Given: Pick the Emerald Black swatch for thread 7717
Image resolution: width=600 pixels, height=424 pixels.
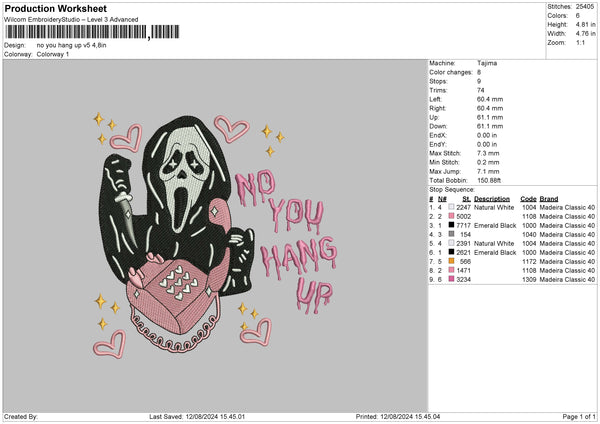Looking at the screenshot, I should 452,225.
